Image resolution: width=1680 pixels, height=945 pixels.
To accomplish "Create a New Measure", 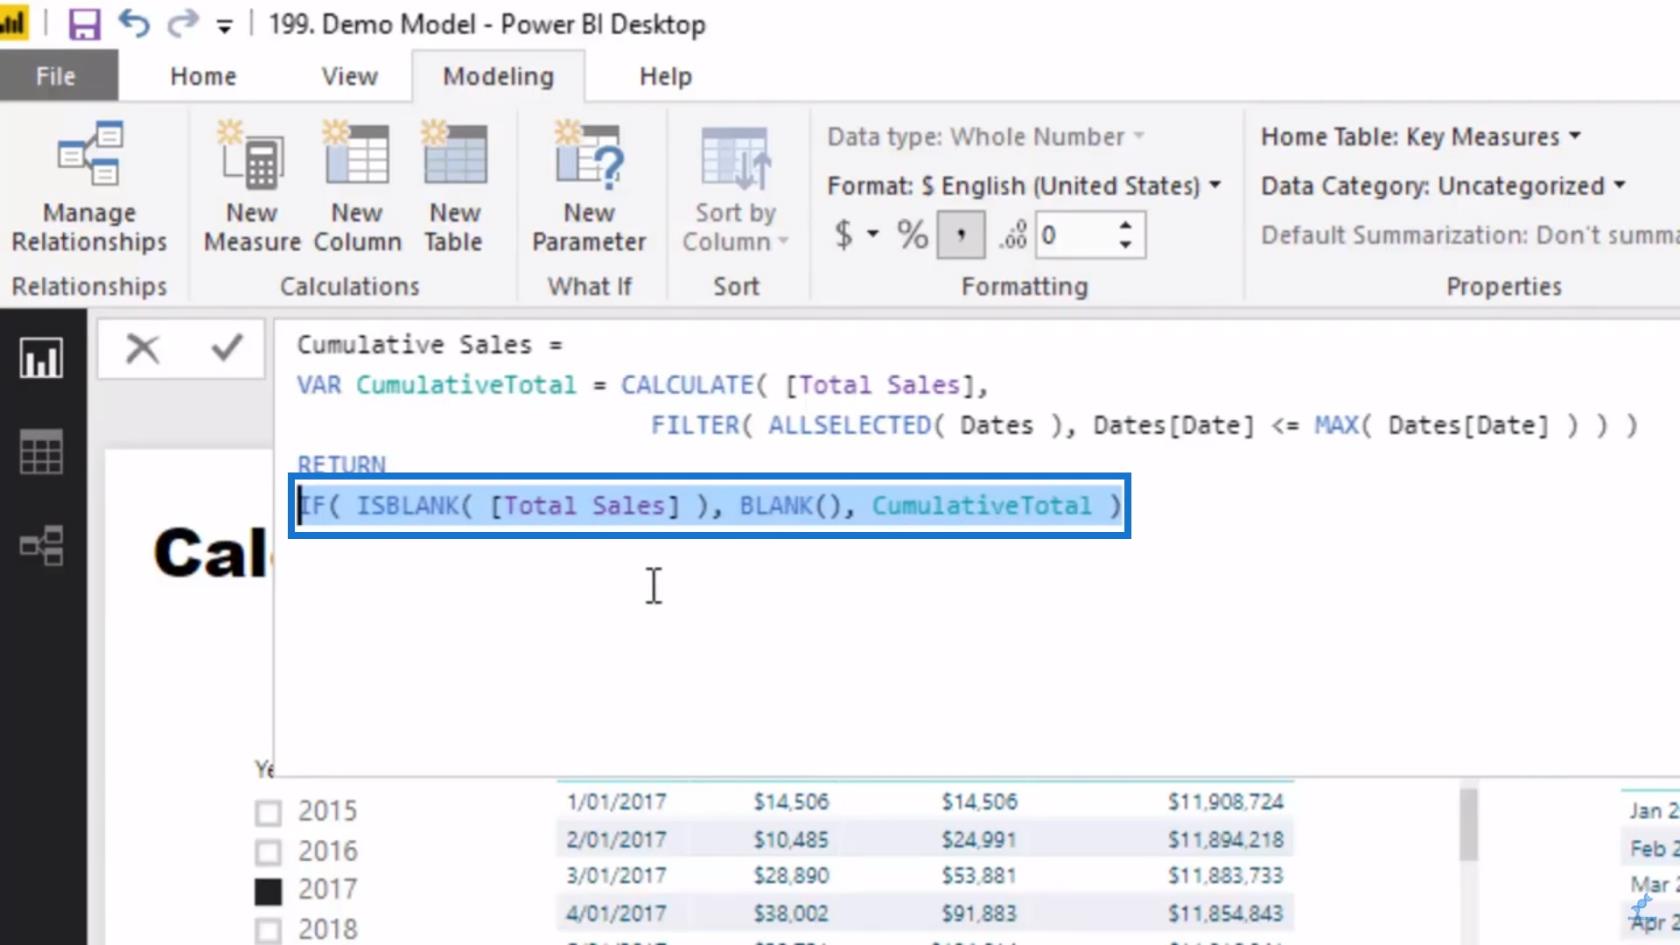I will point(251,187).
